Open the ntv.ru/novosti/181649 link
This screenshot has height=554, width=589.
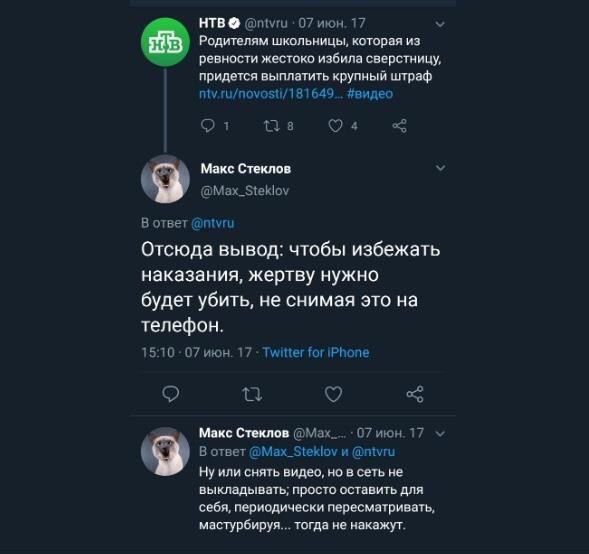point(270,94)
